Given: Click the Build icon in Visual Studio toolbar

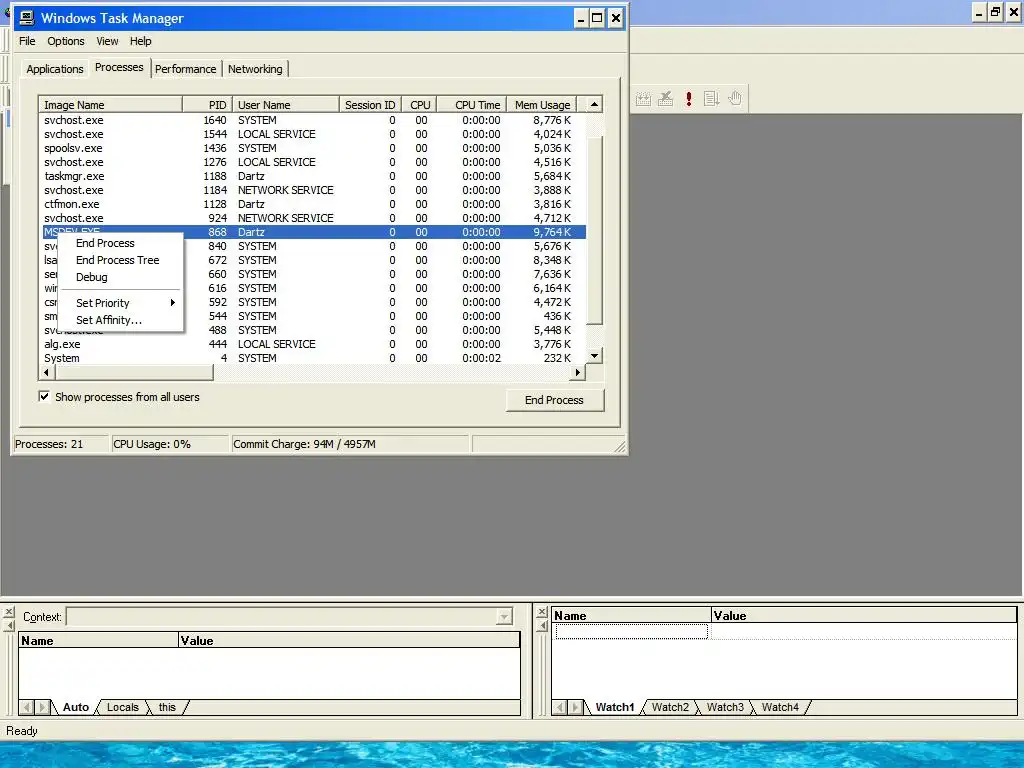Looking at the screenshot, I should (x=643, y=99).
